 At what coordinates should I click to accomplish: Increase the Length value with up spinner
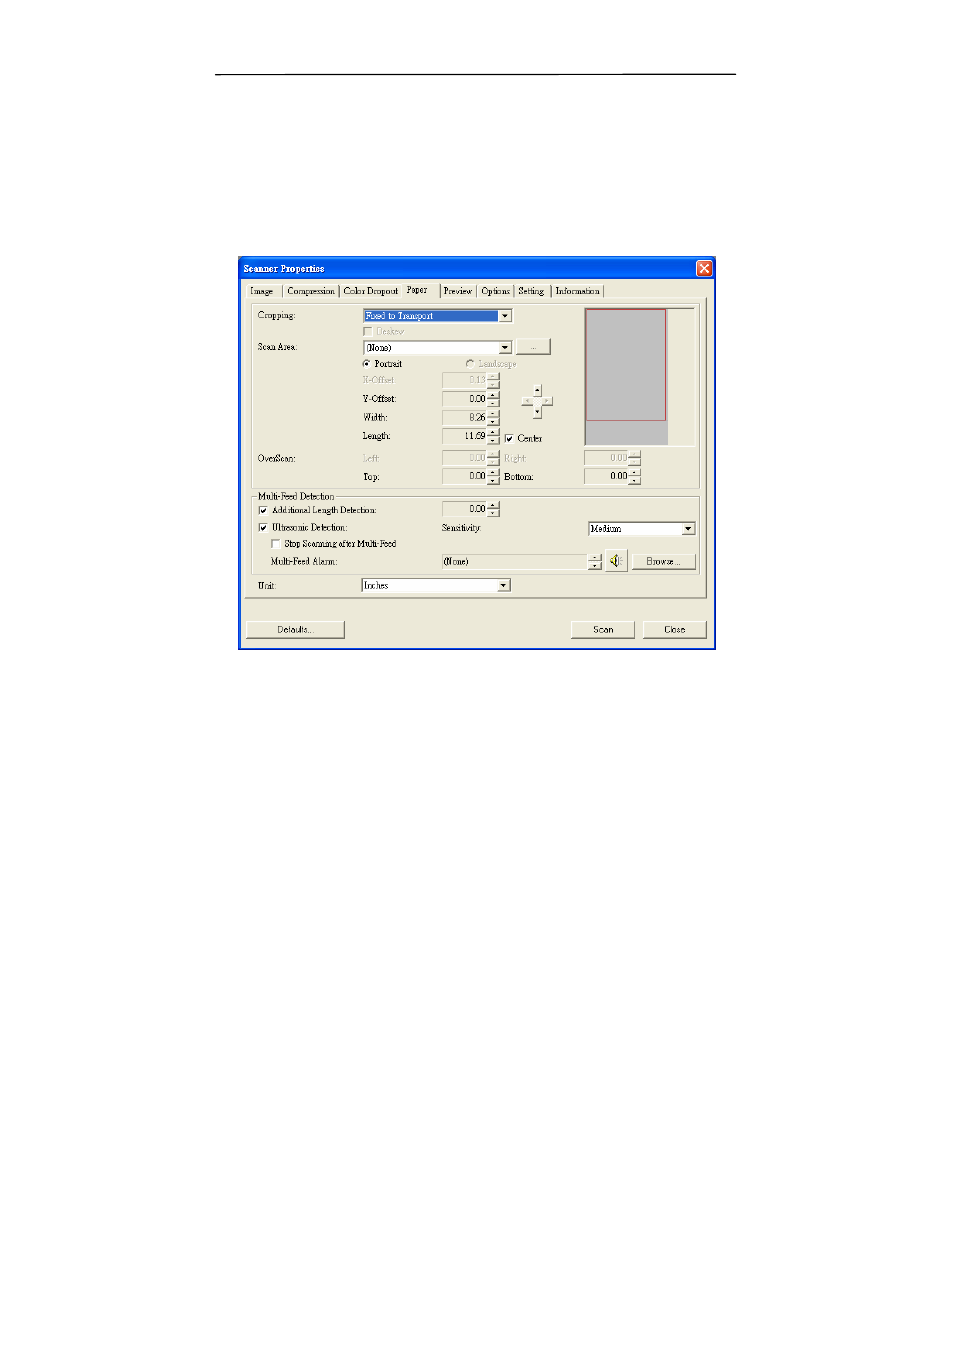(x=493, y=432)
